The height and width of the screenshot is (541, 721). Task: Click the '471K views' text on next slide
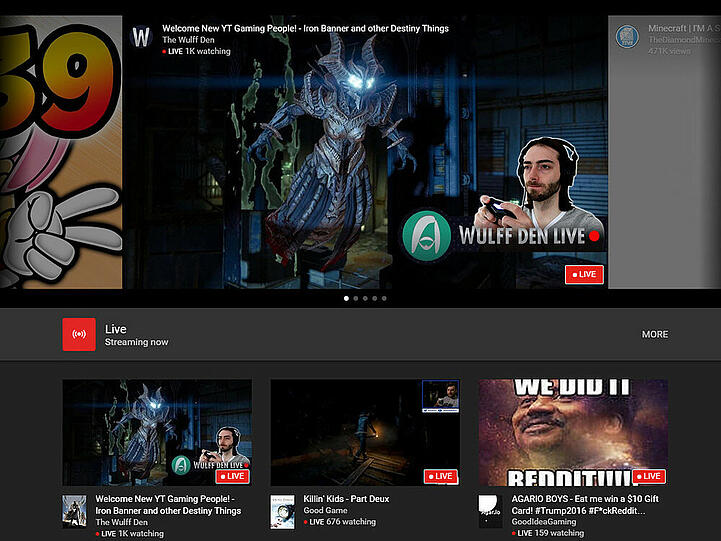pos(669,51)
